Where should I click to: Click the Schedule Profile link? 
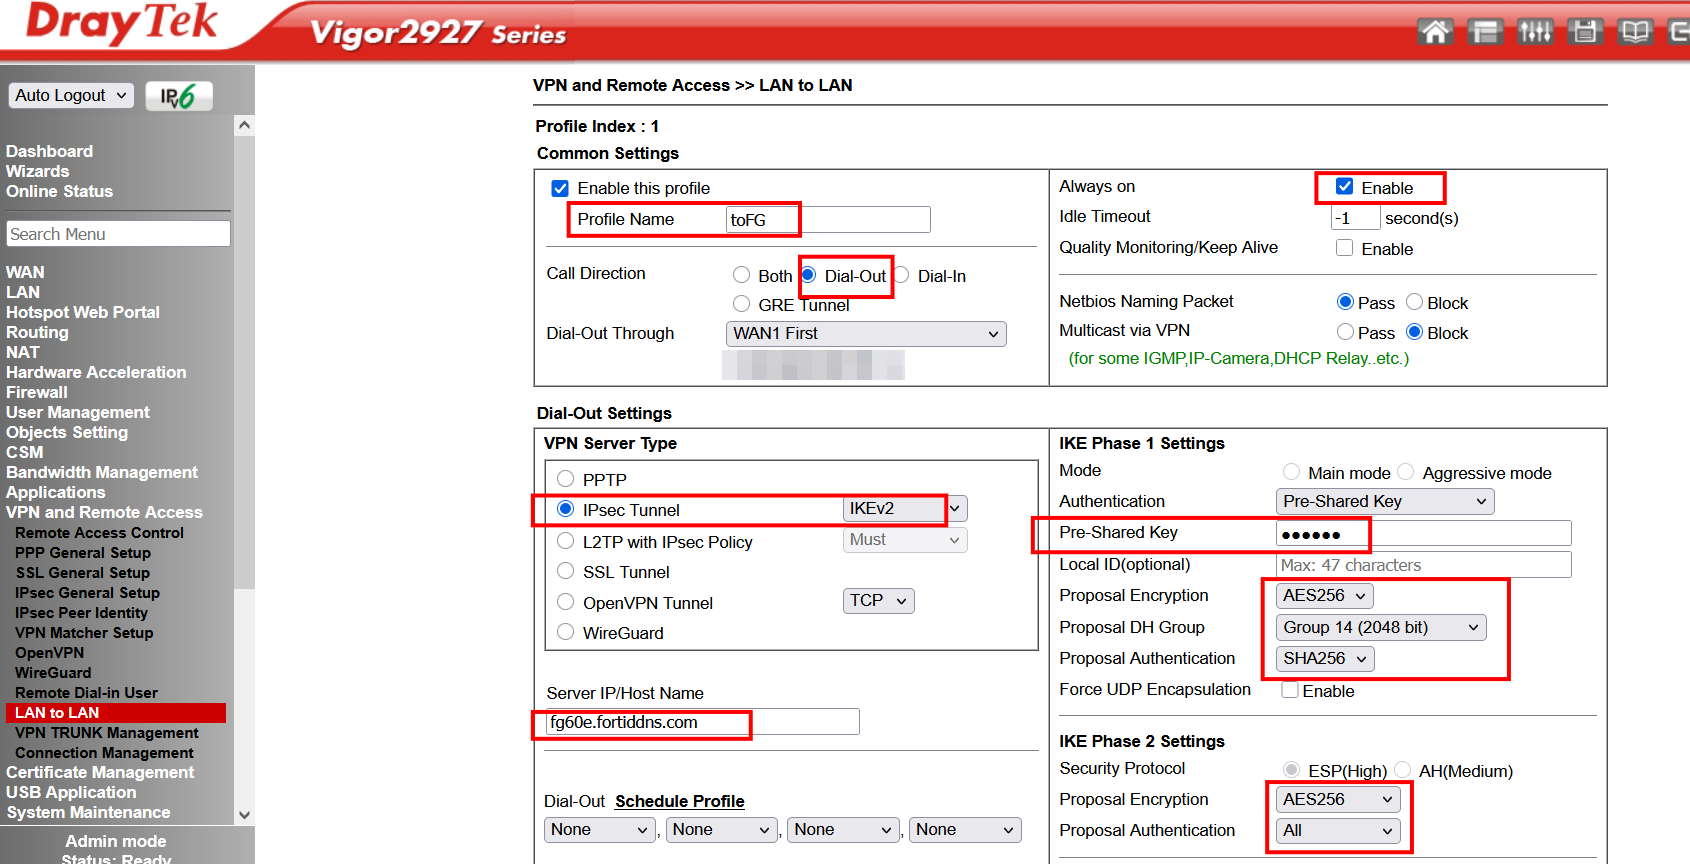pyautogui.click(x=679, y=801)
